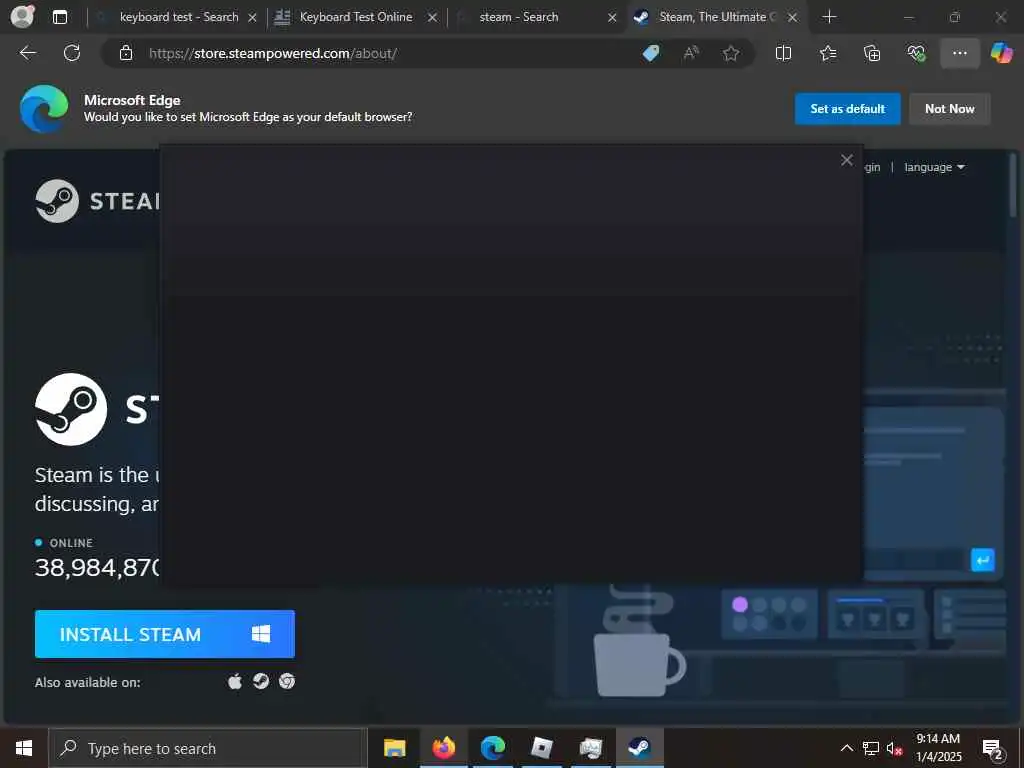Open Settings and more ellipsis menu
Image resolution: width=1024 pixels, height=768 pixels.
959,53
